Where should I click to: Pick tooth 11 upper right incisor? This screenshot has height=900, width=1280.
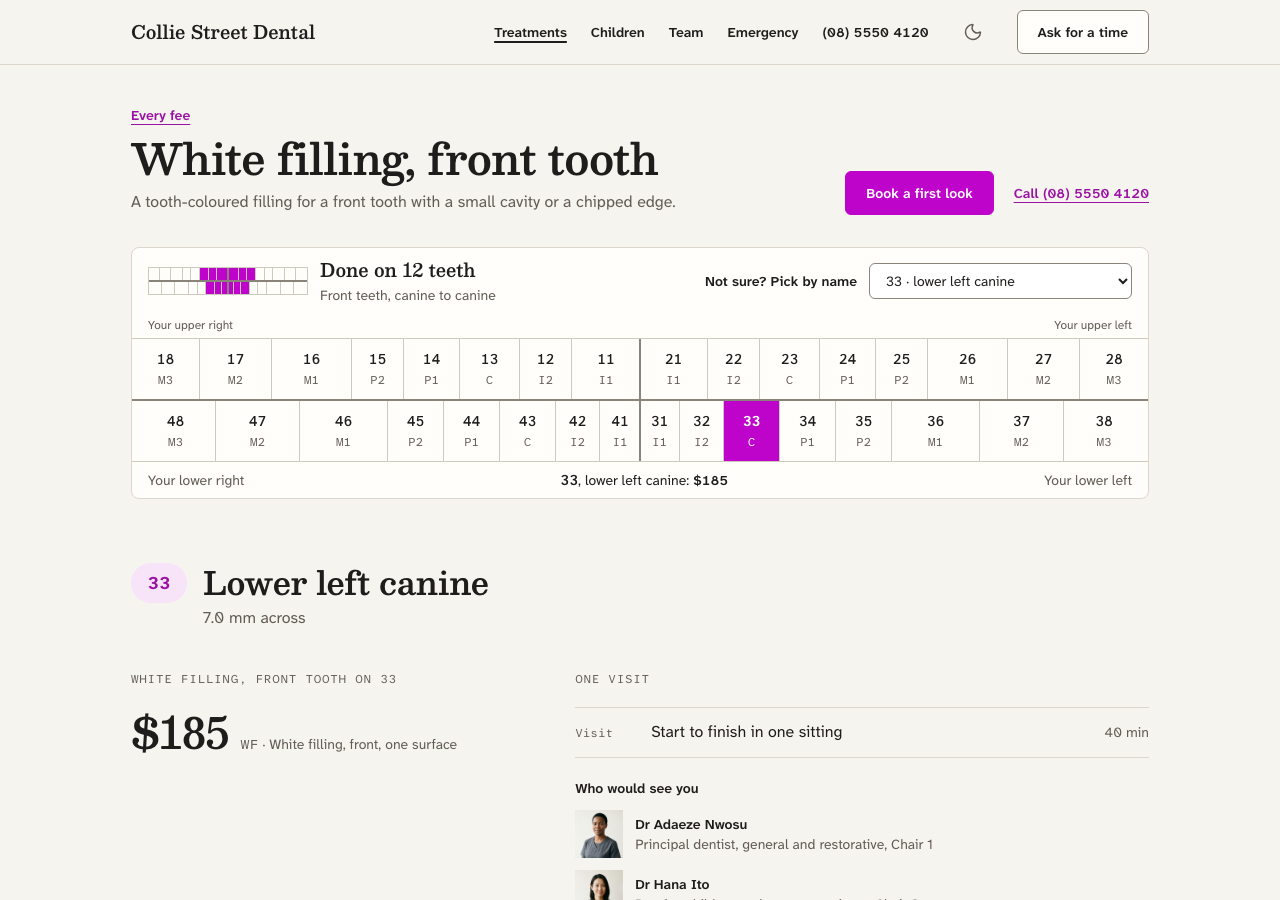pyautogui.click(x=606, y=369)
